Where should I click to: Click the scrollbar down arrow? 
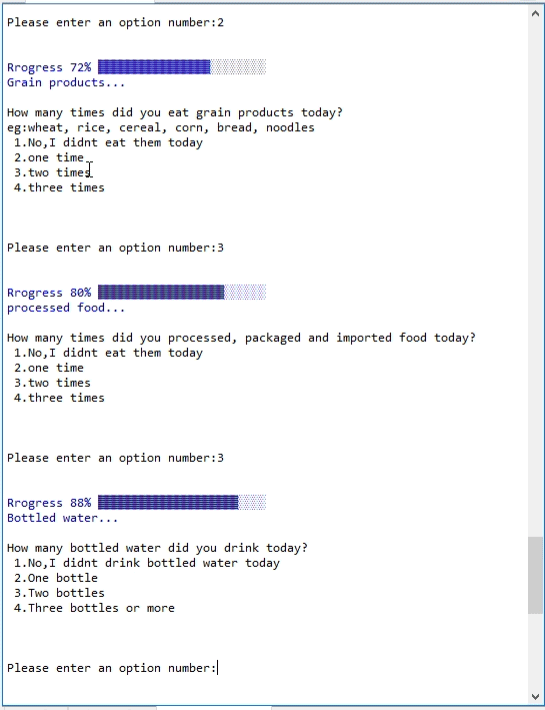click(535, 697)
